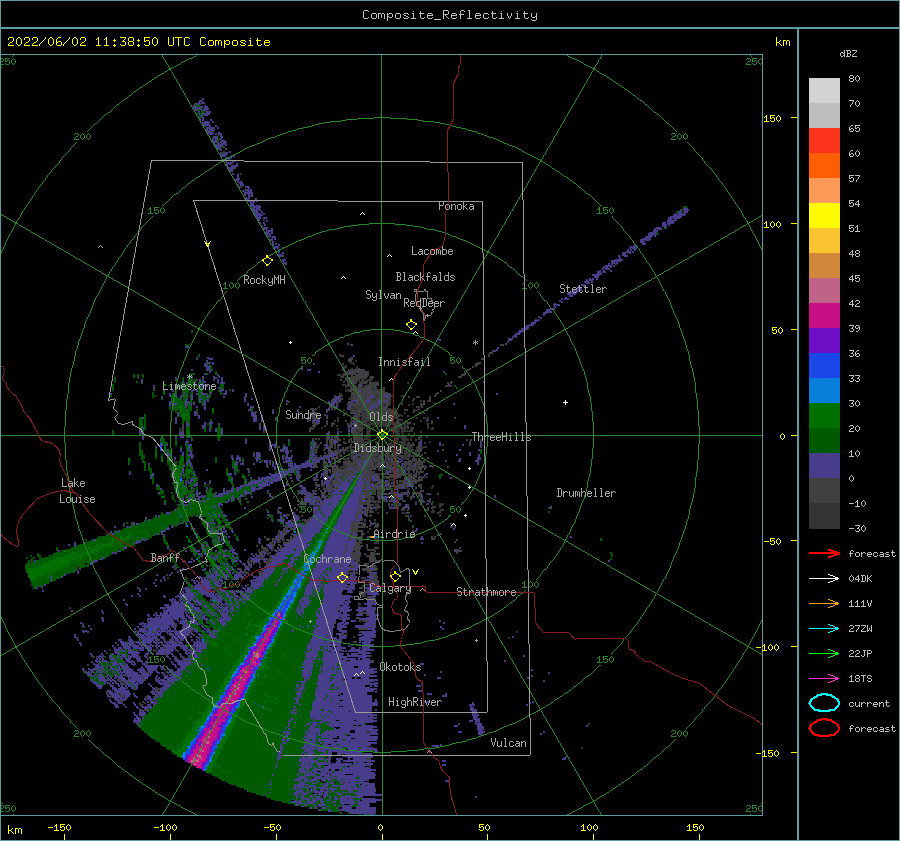
Task: Select the ThreeHills label
Action: click(x=501, y=437)
